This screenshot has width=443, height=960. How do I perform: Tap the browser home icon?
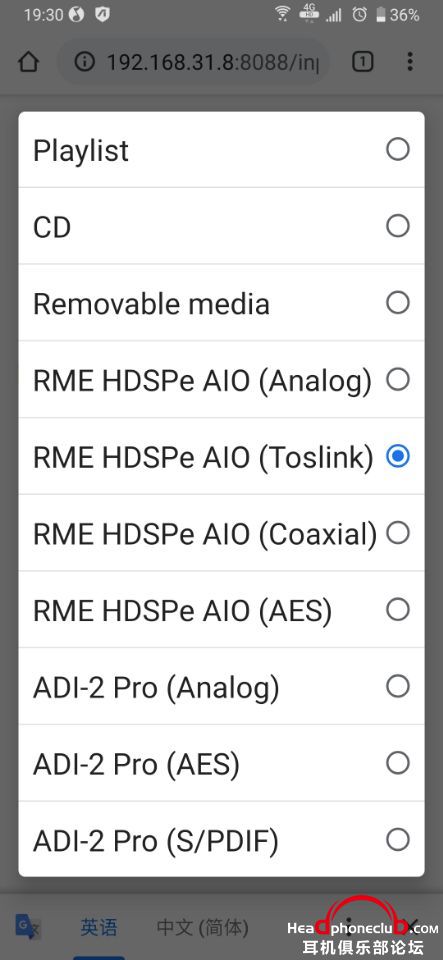[28, 62]
